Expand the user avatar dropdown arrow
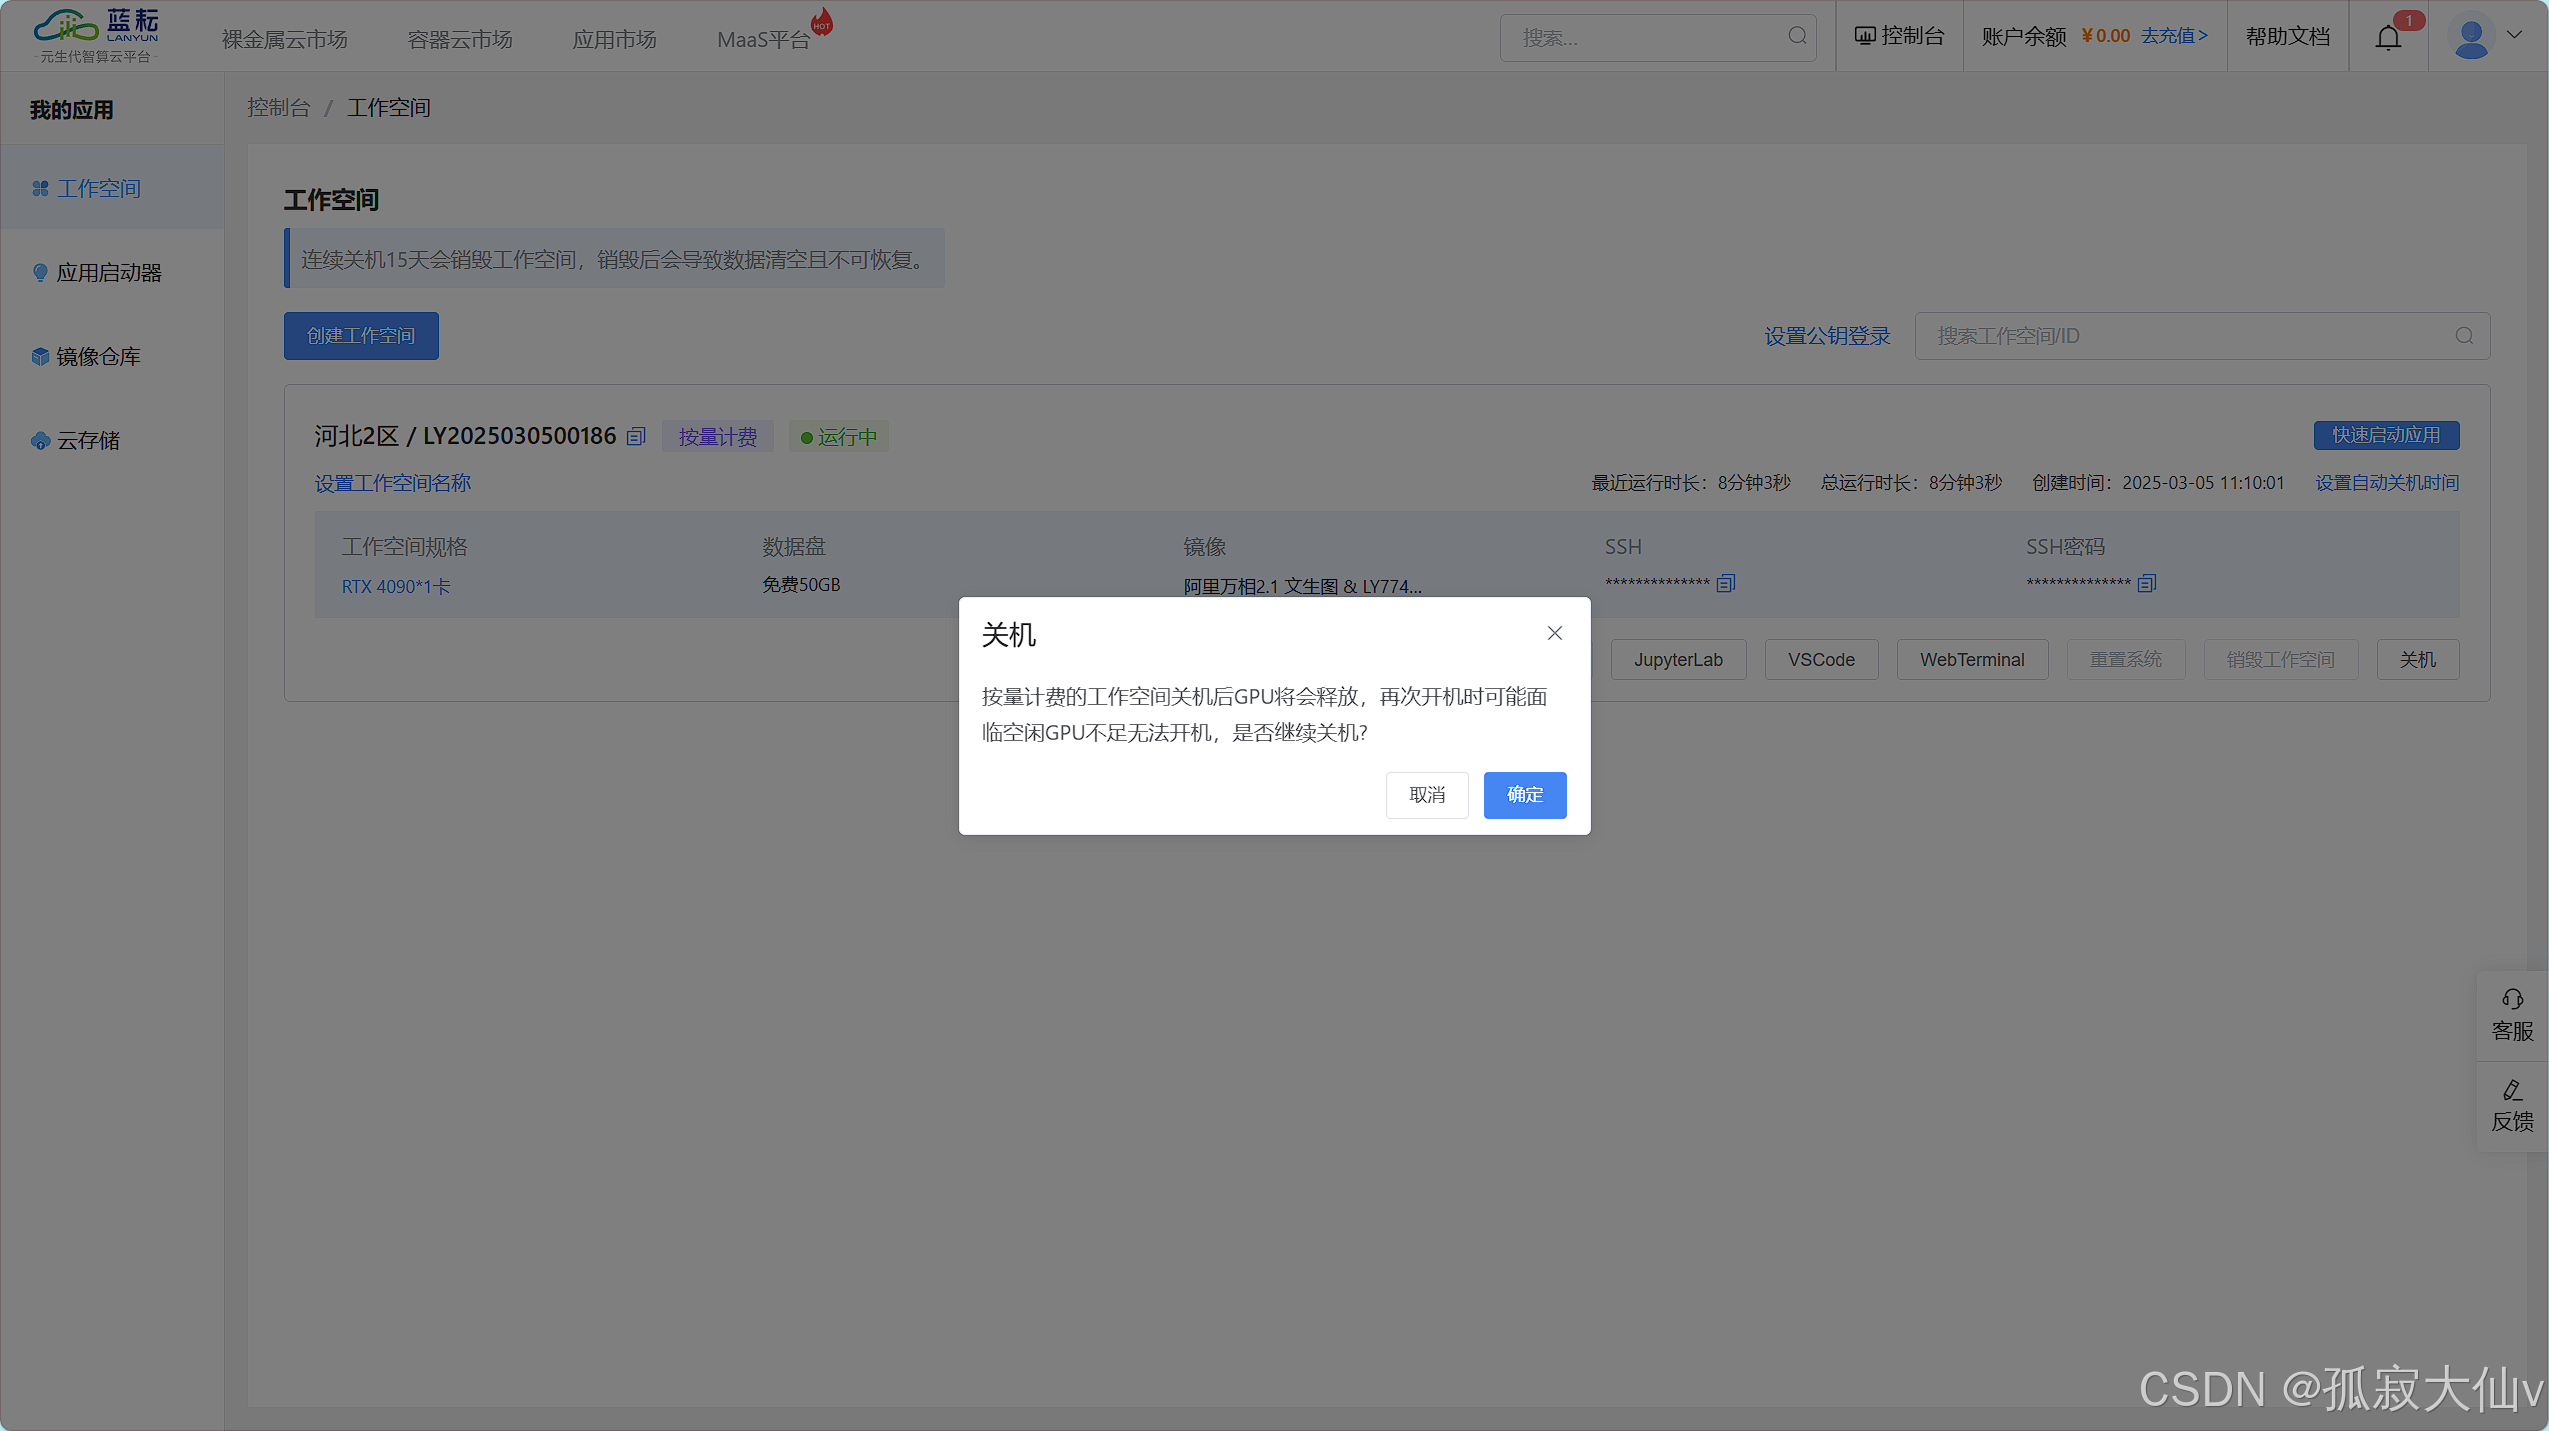The image size is (2549, 1431). pyautogui.click(x=2515, y=35)
